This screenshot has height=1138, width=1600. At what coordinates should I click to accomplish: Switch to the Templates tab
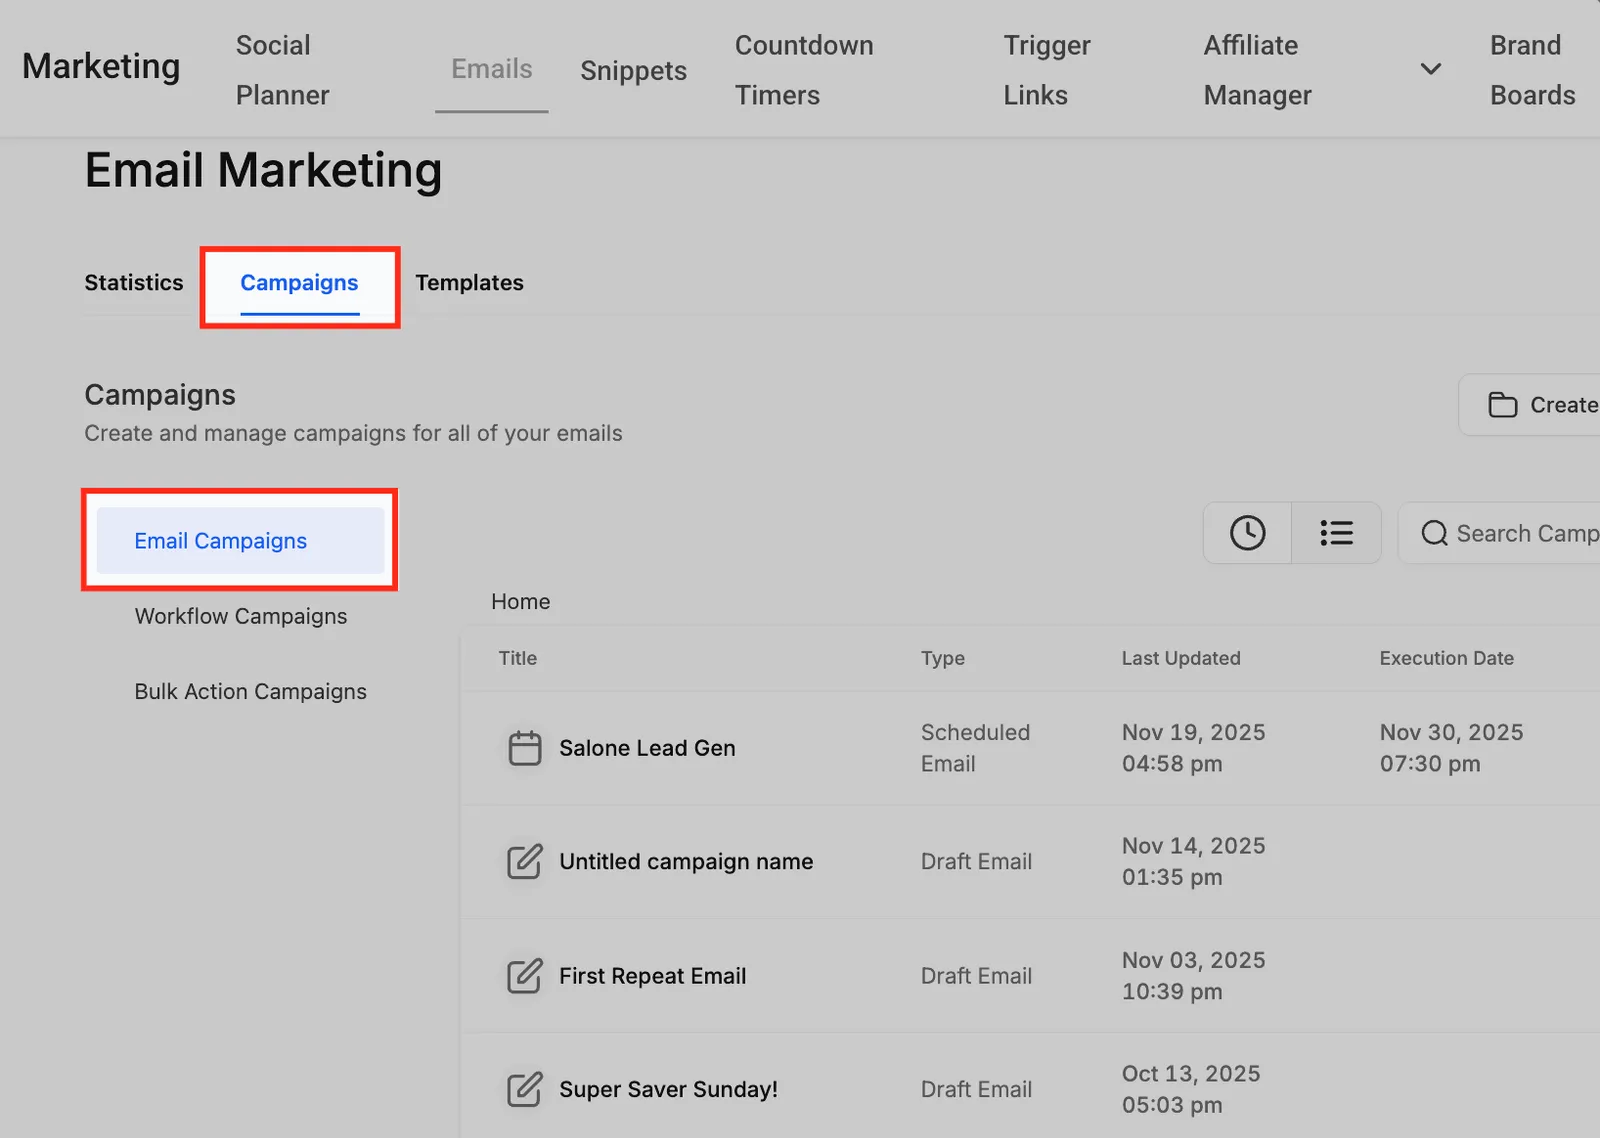click(469, 283)
